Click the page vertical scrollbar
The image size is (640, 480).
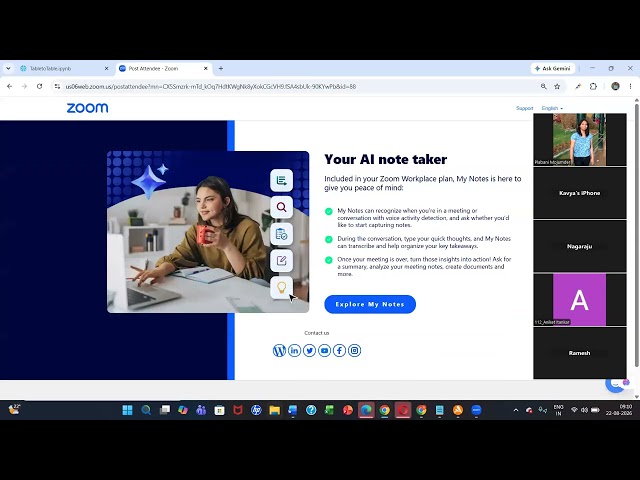click(x=637, y=235)
